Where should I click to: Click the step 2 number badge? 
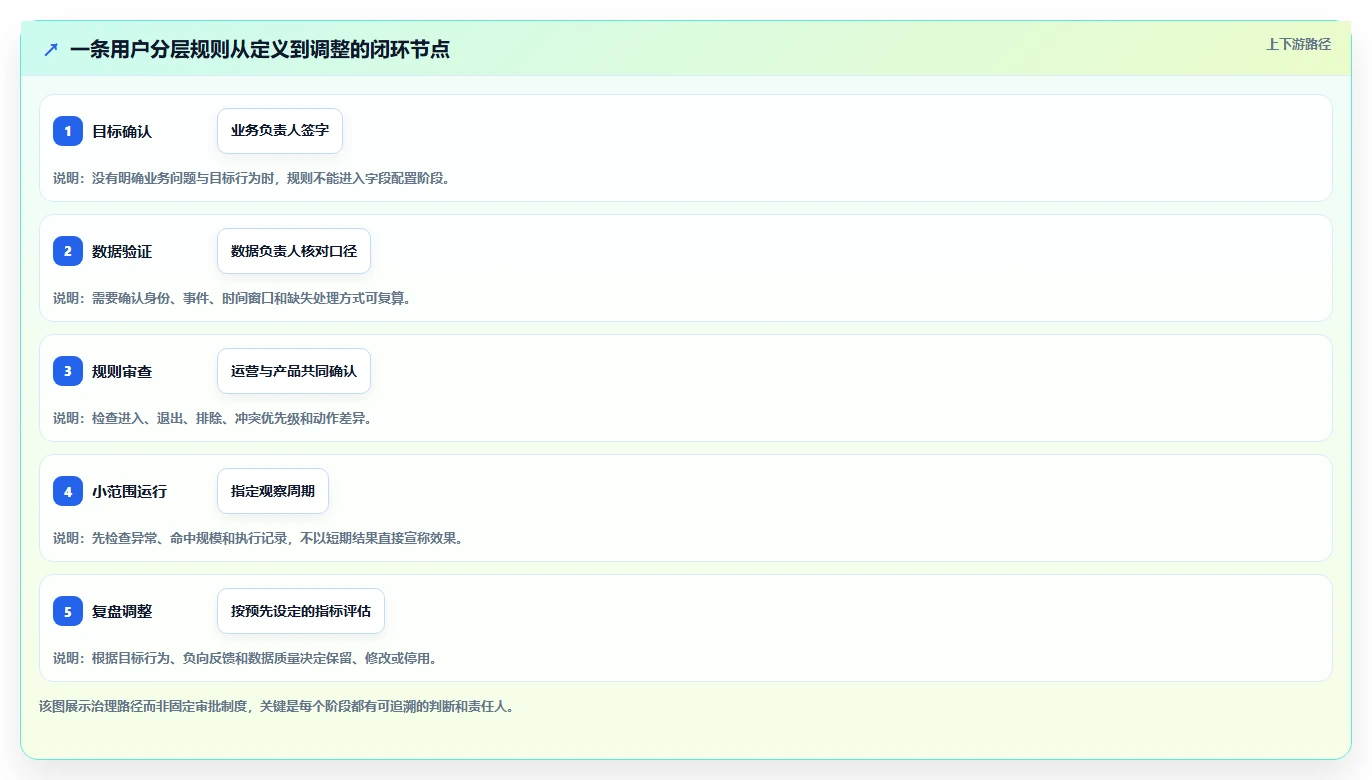click(68, 251)
